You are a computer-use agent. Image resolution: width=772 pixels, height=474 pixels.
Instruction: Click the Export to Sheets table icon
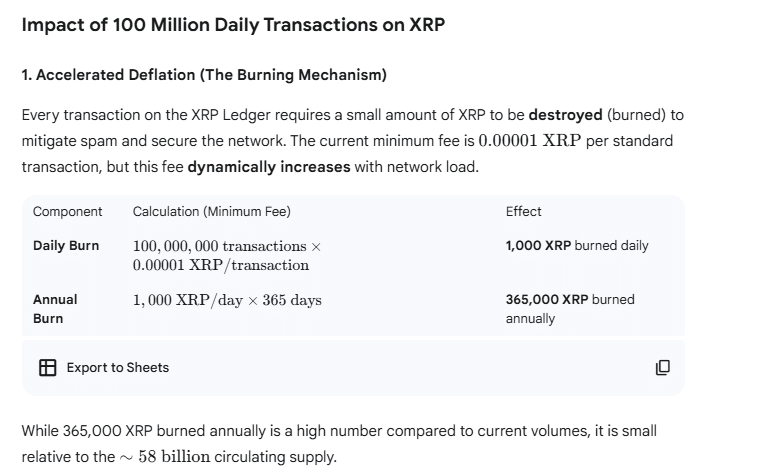[x=47, y=367]
